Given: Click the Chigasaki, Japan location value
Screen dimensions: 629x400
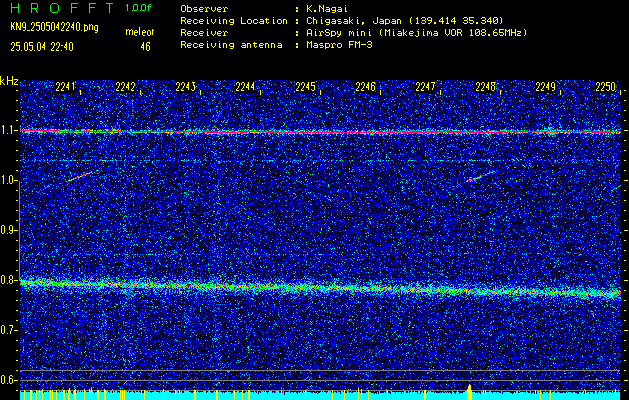Looking at the screenshot, I should pos(403,21).
